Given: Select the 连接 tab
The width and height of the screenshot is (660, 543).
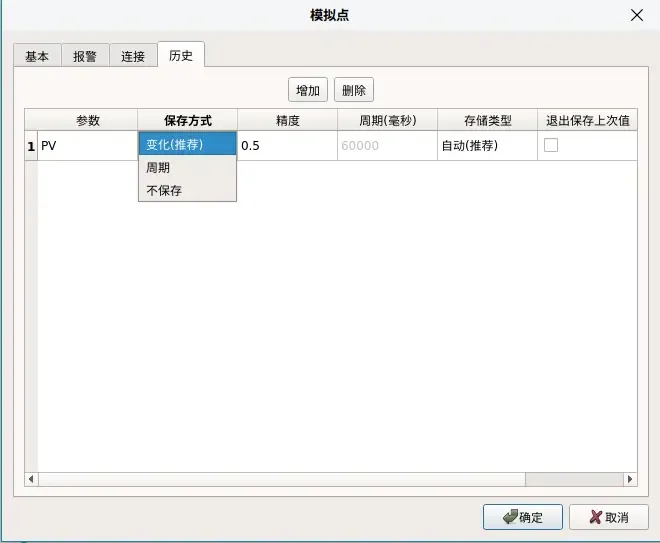Looking at the screenshot, I should 133,56.
